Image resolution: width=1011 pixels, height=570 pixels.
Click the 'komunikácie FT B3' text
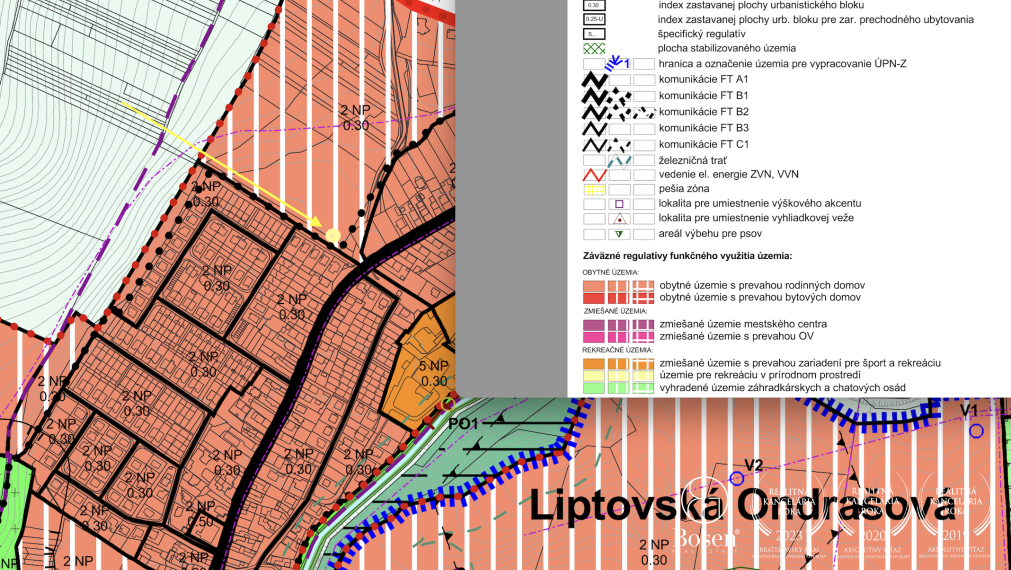coord(703,128)
